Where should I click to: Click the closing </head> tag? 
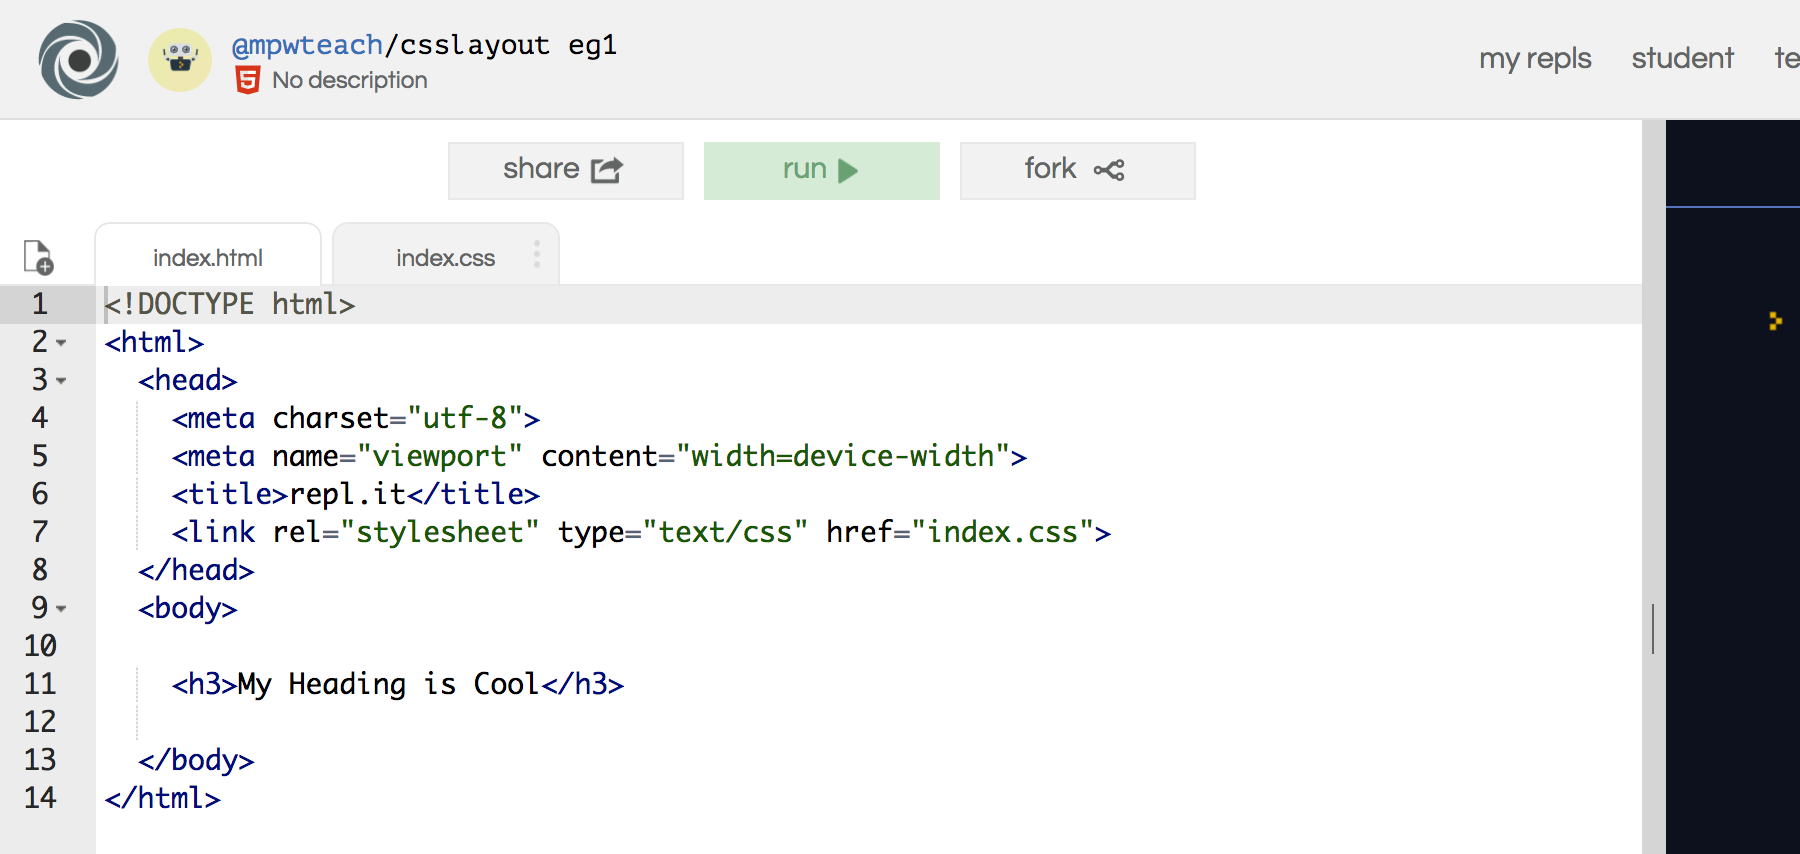coord(196,570)
